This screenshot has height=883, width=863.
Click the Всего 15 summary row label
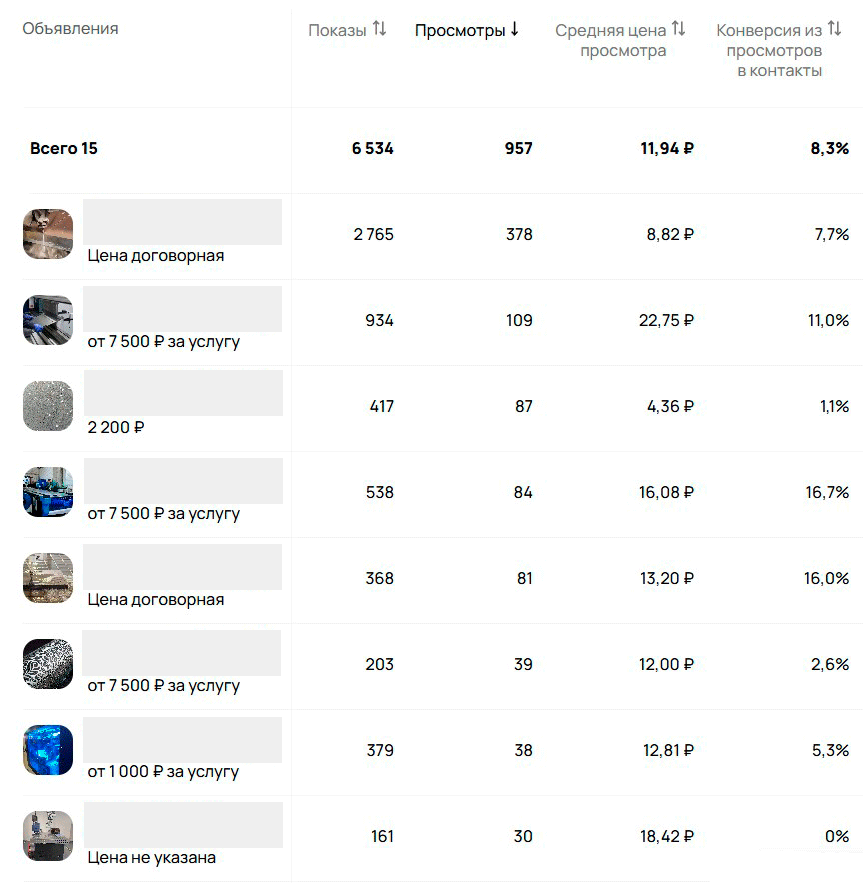coord(64,149)
